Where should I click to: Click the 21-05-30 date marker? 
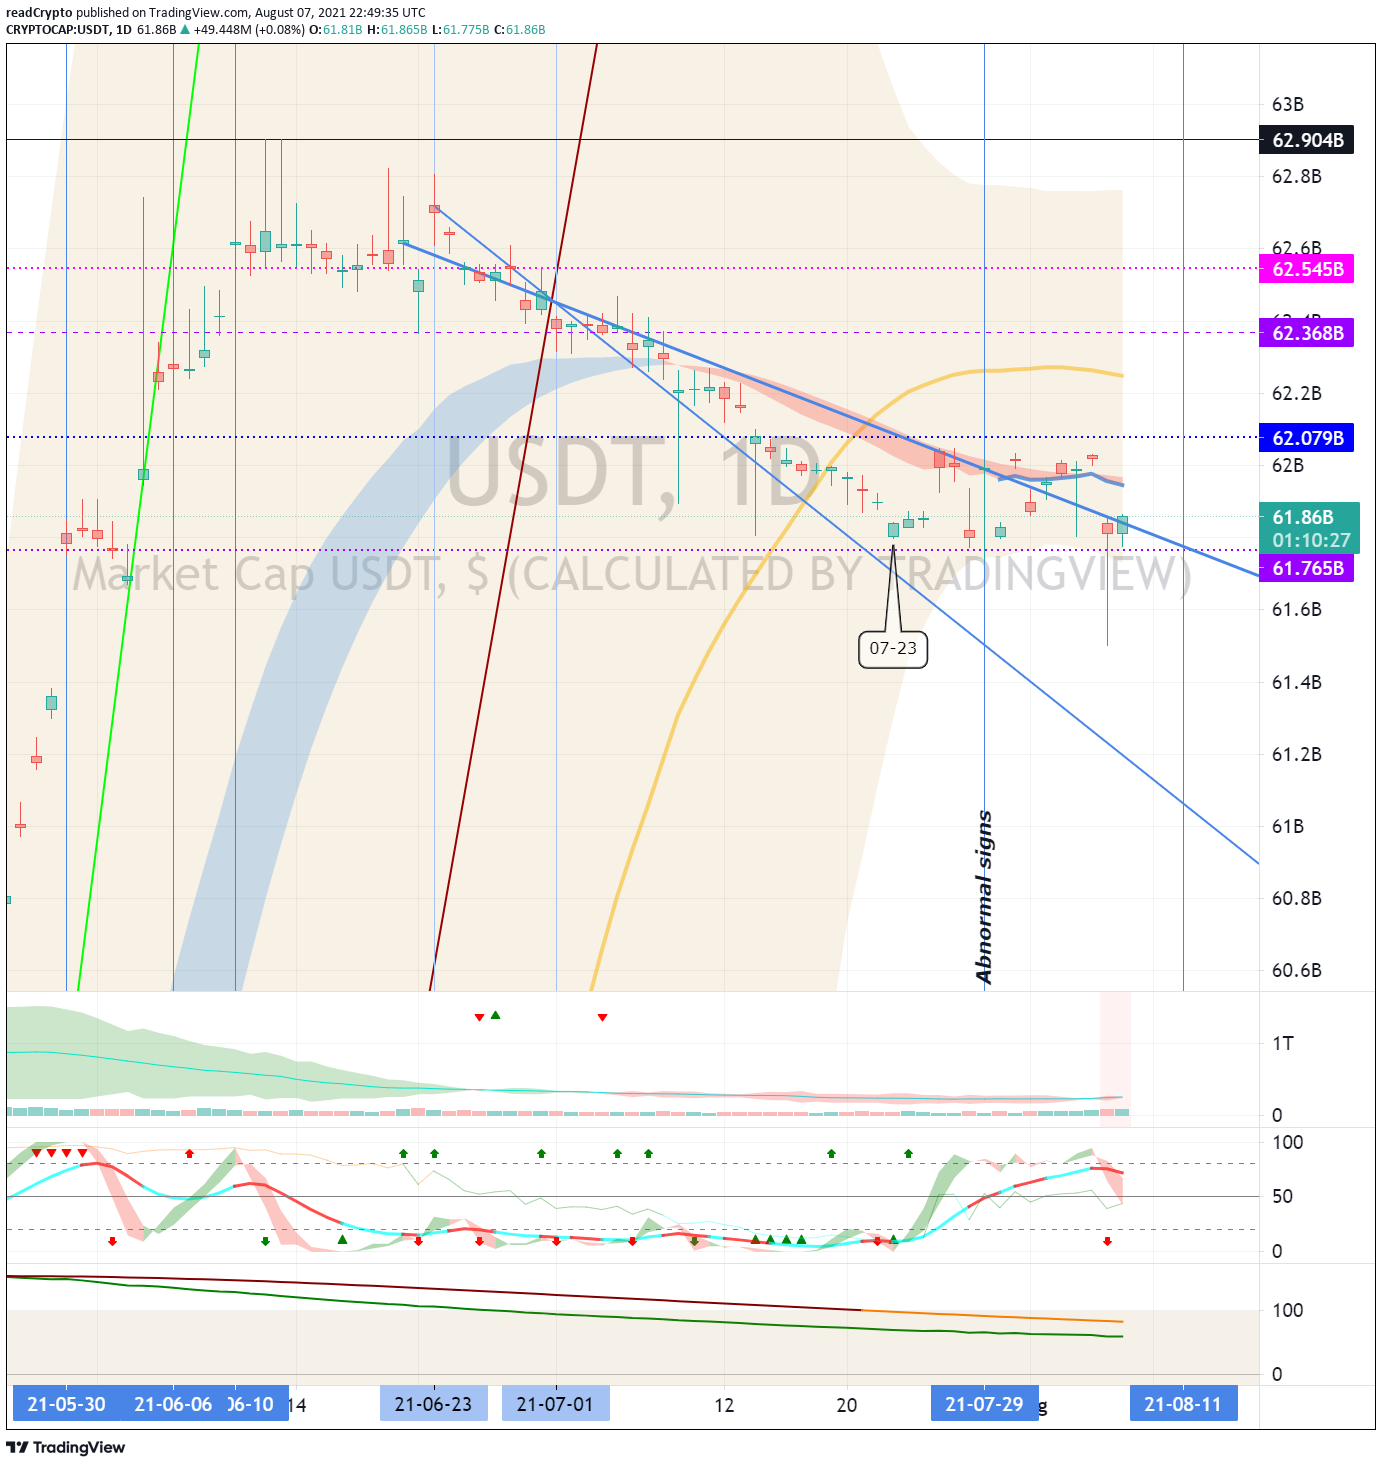pyautogui.click(x=66, y=1404)
